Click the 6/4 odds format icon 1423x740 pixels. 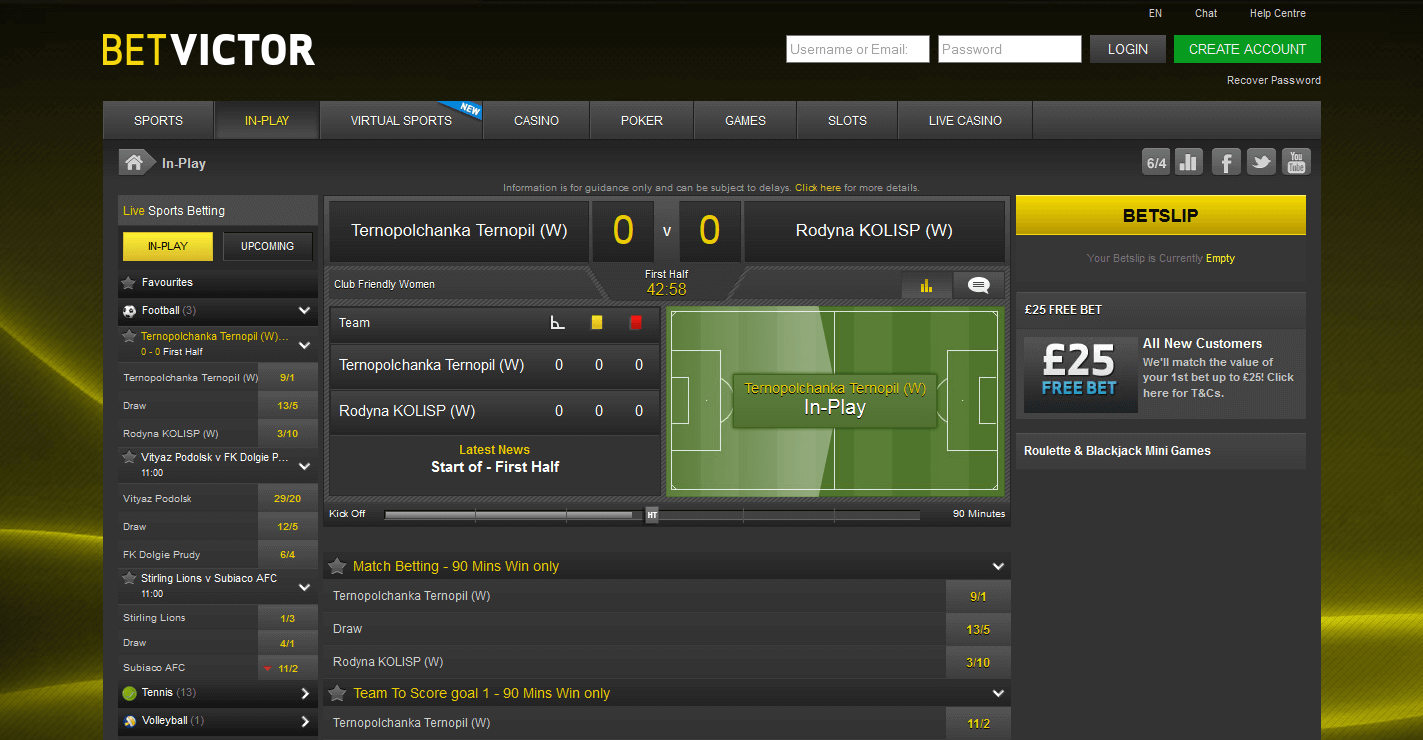[1156, 162]
